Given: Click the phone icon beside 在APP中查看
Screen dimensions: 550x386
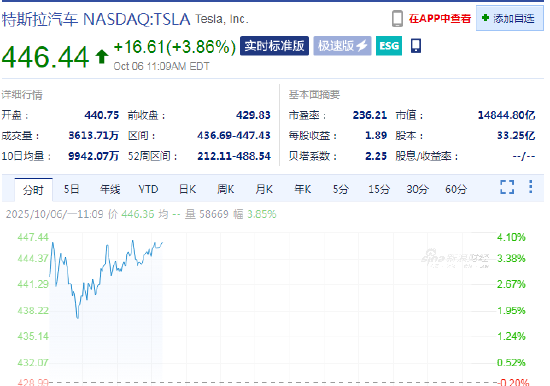Looking at the screenshot, I should click(397, 19).
